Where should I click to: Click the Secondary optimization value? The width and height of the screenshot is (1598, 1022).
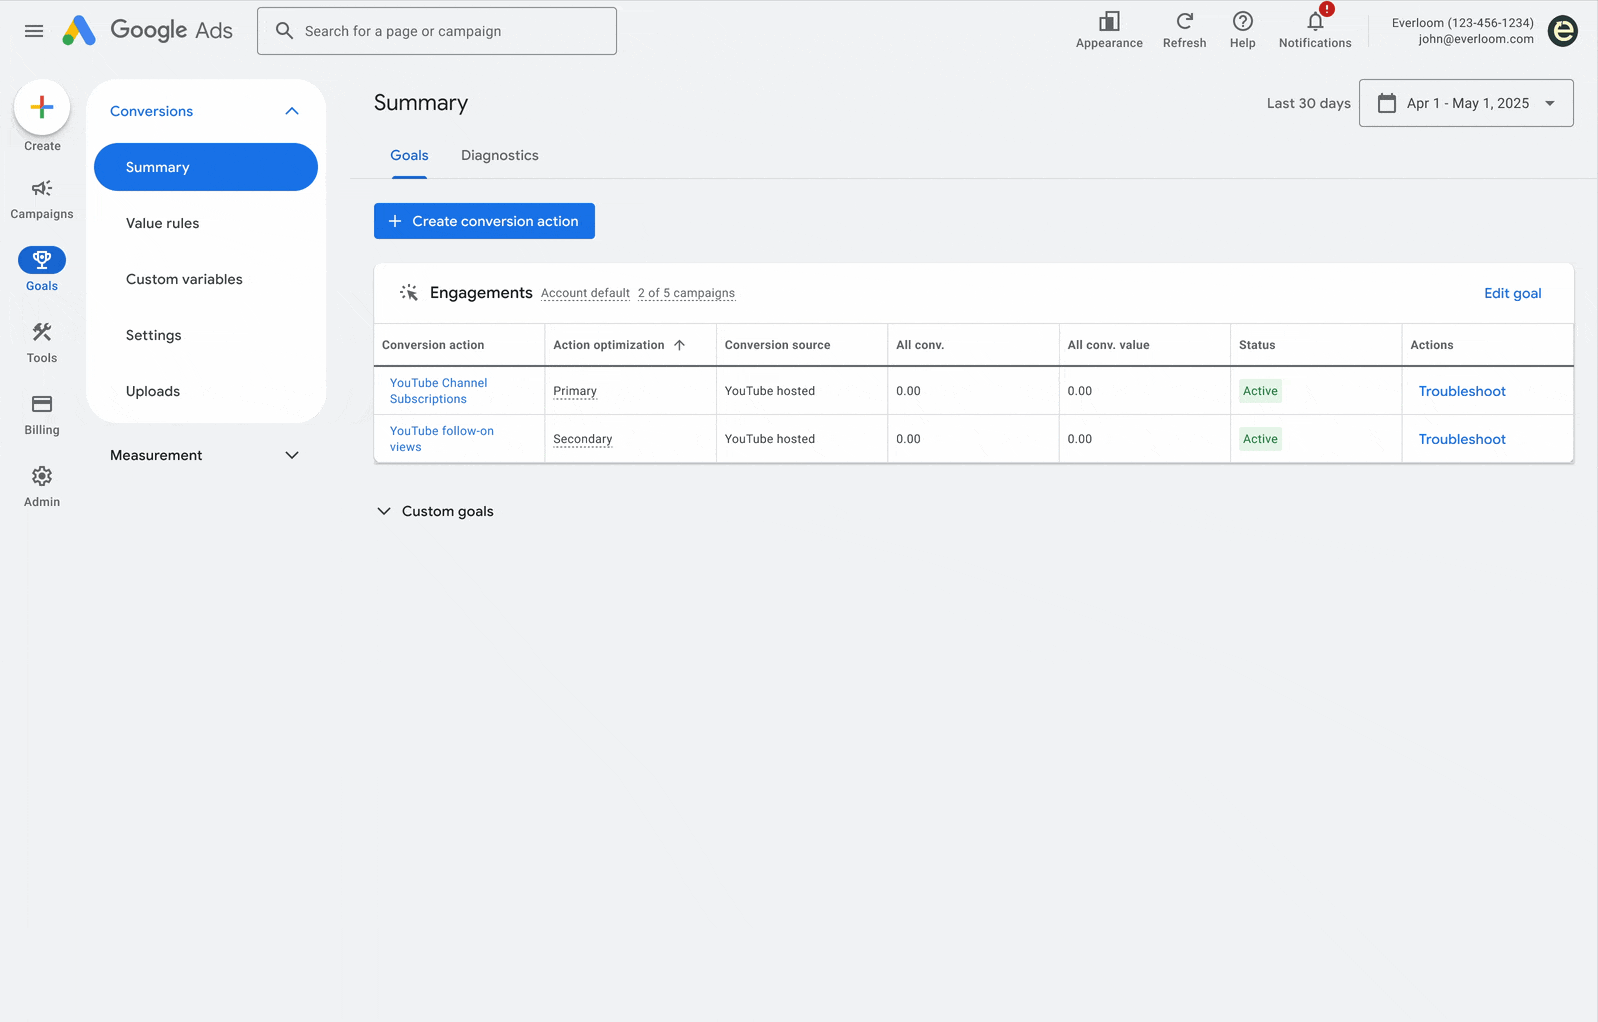click(x=582, y=439)
